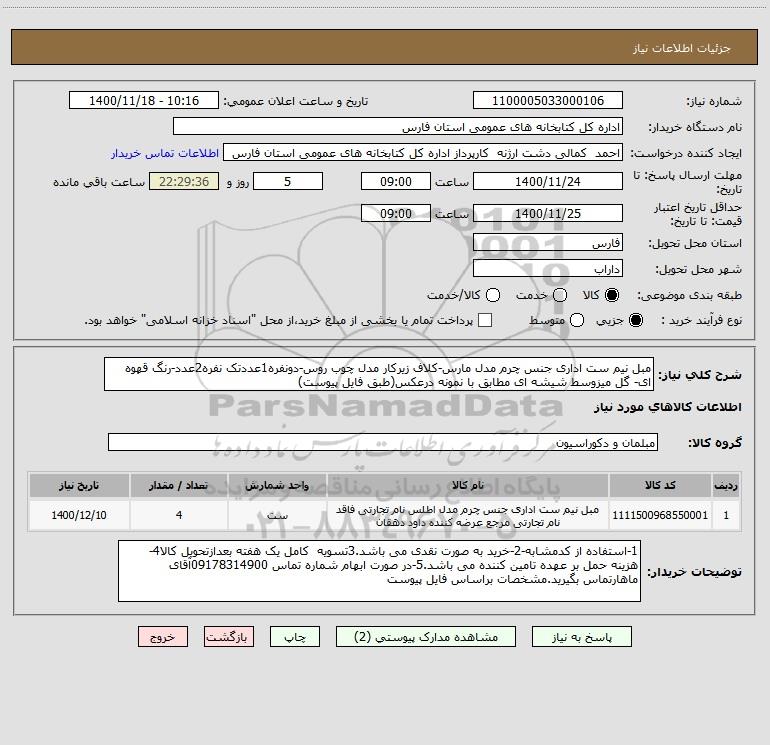Click the گروه کالا field مبلمان و دکوراسیون
Screen dimensions: 770x745
(383, 442)
